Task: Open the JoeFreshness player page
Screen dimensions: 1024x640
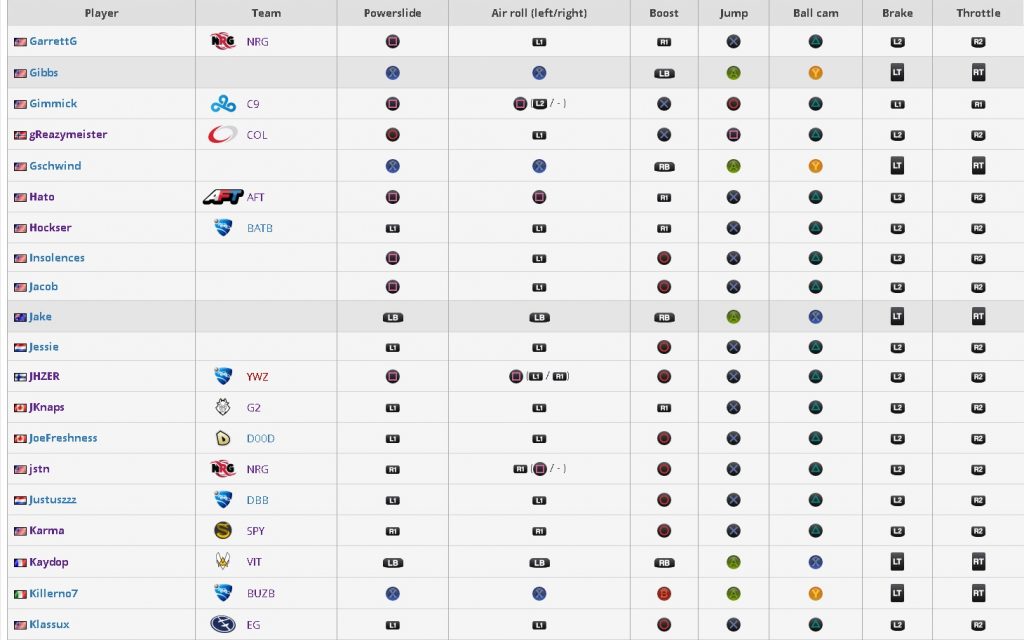Action: 63,438
